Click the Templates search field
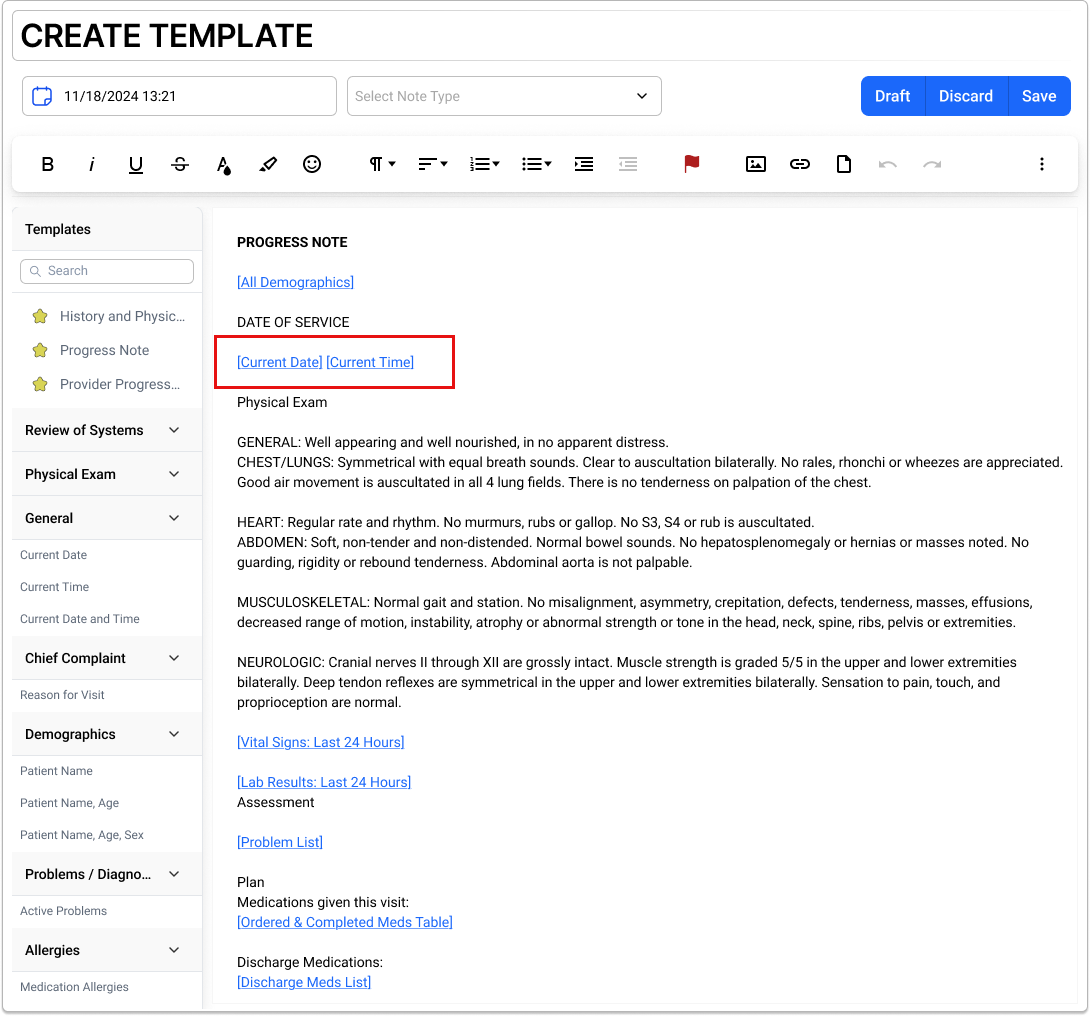 pyautogui.click(x=106, y=271)
